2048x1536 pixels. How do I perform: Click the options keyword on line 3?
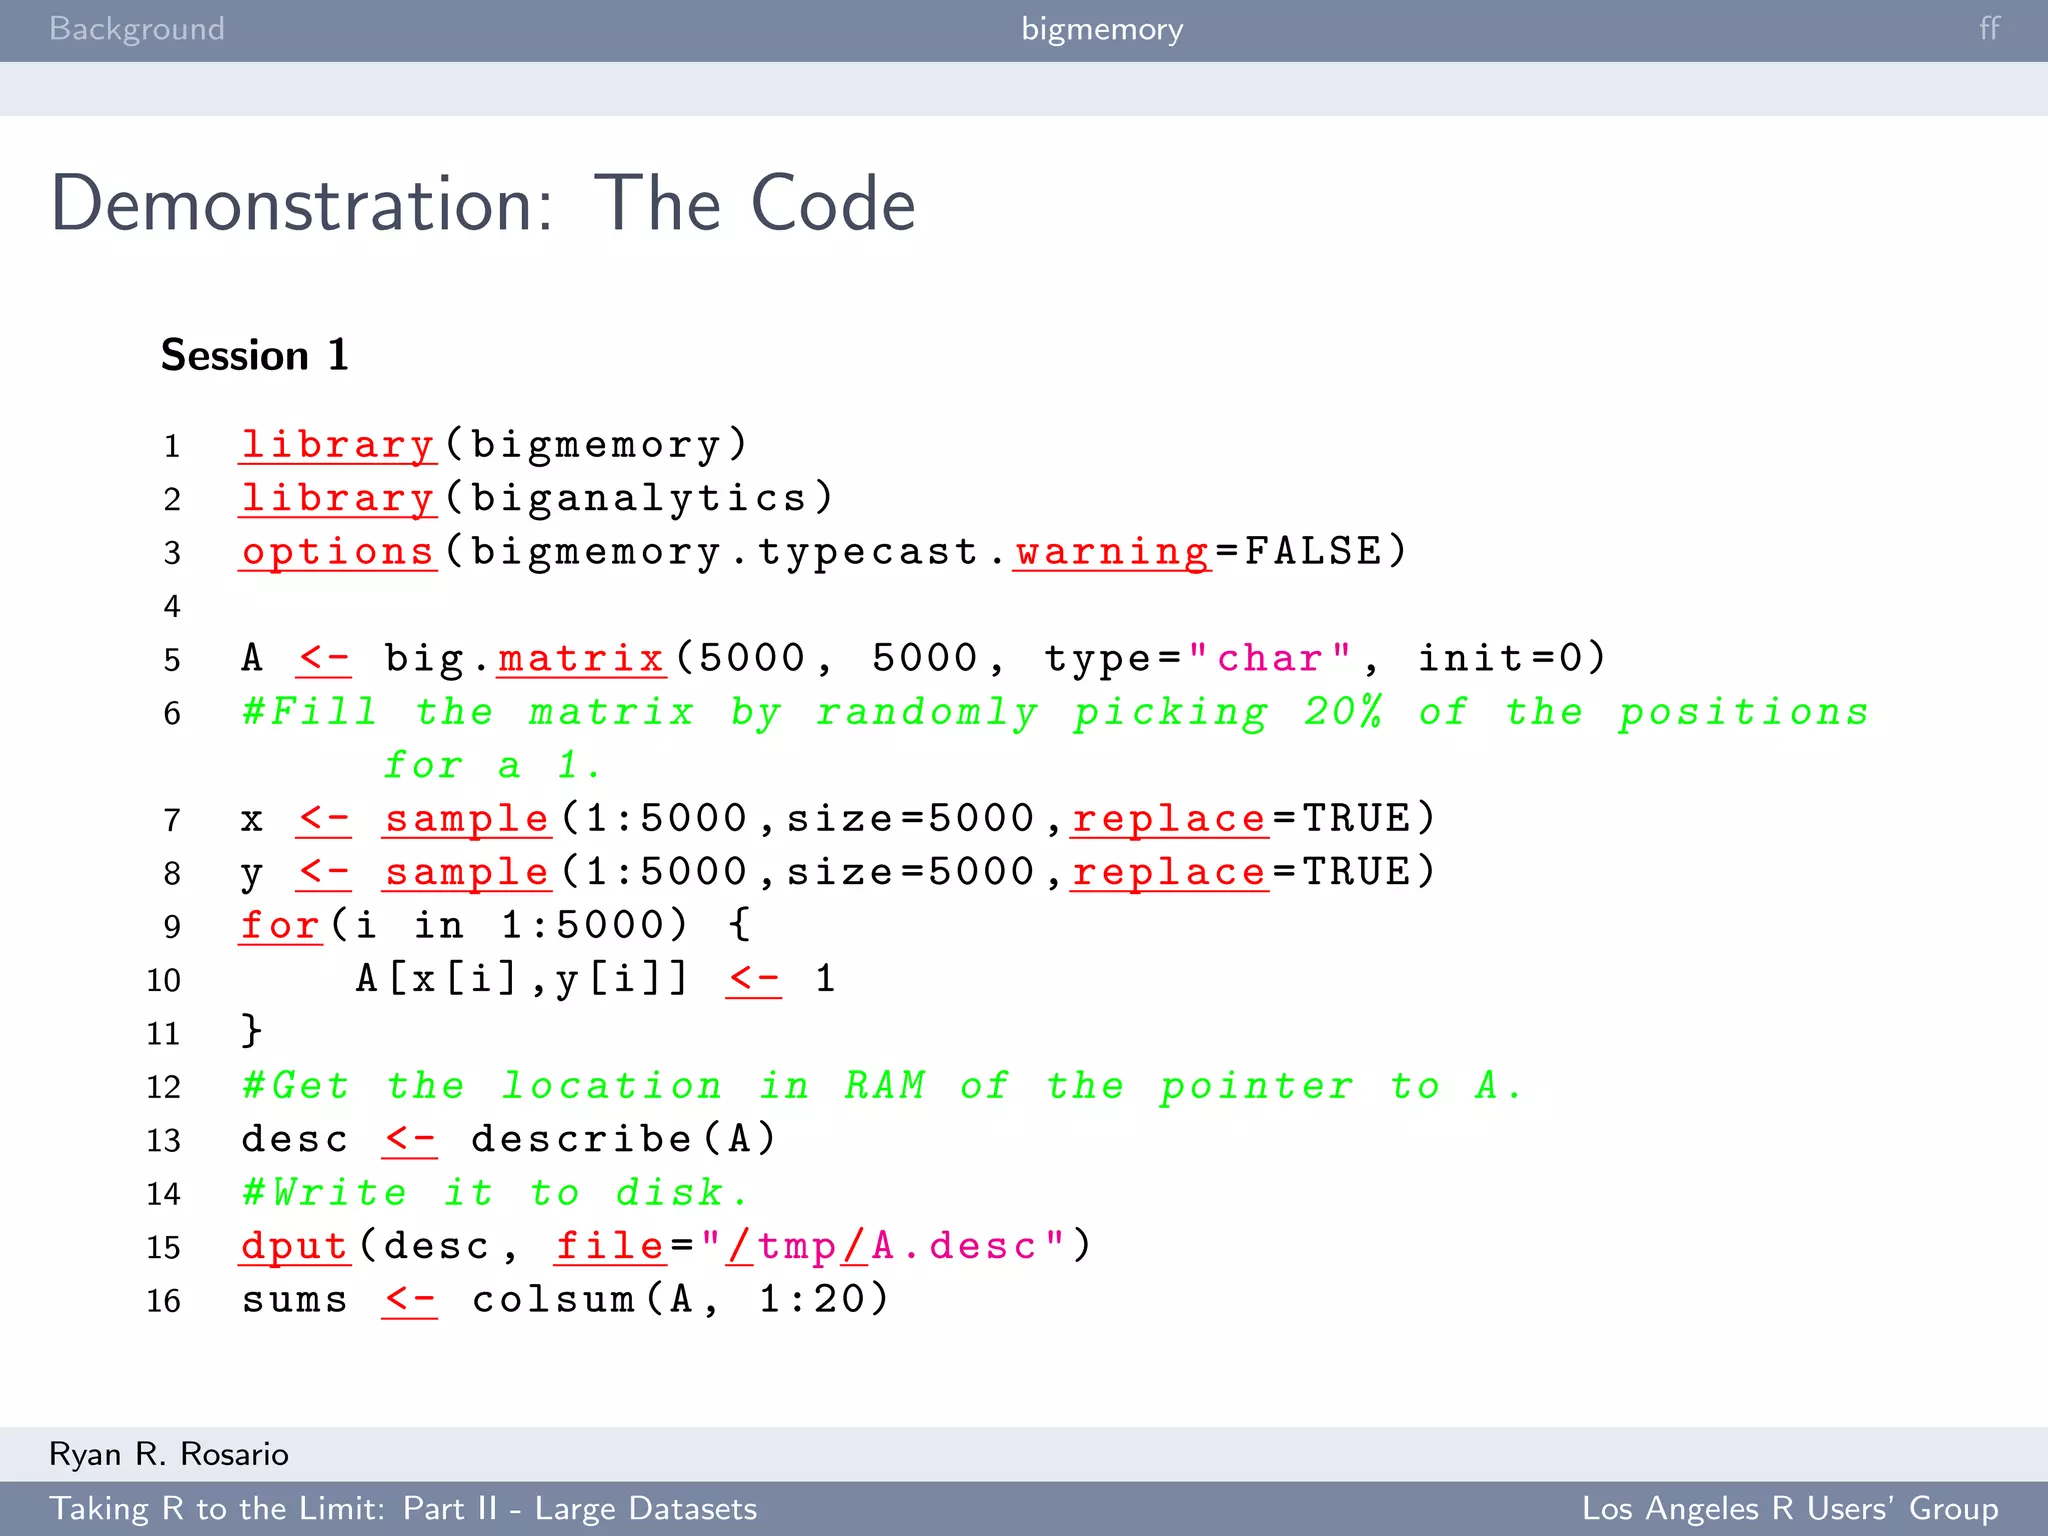pos(338,552)
